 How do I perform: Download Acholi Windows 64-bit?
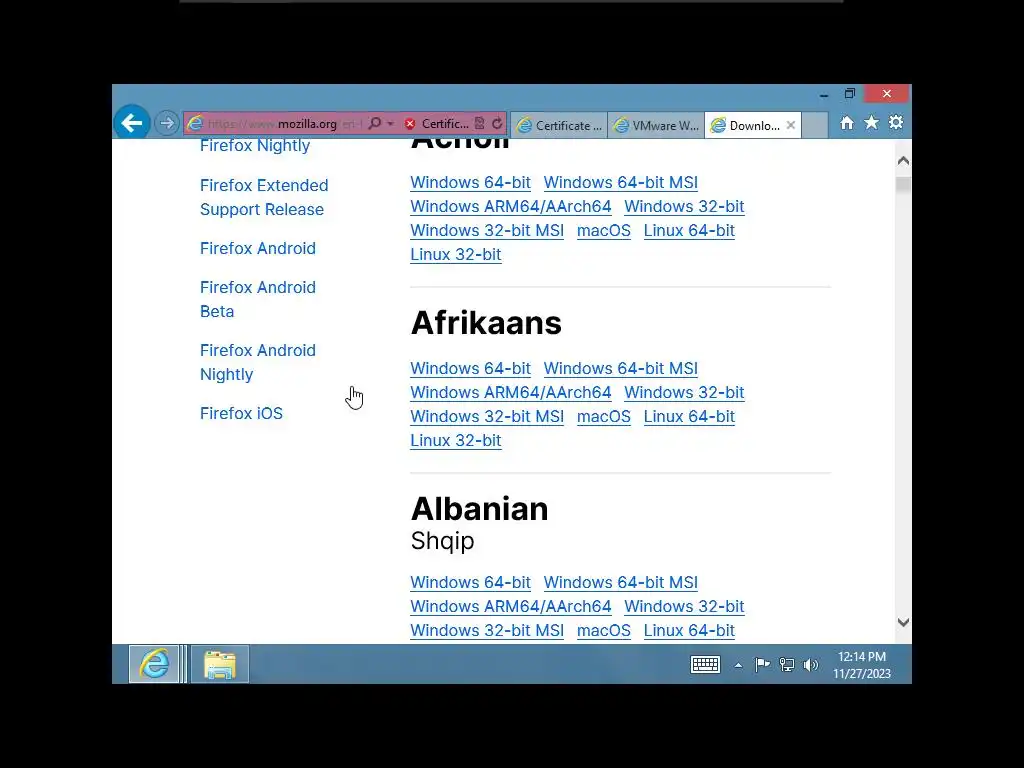tap(470, 182)
